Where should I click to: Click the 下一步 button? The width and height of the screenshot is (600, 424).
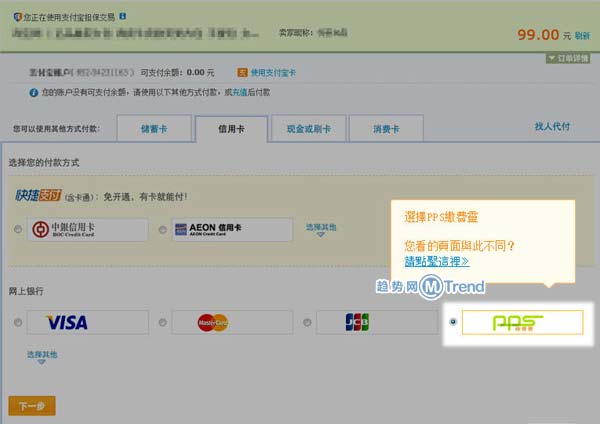tap(31, 406)
